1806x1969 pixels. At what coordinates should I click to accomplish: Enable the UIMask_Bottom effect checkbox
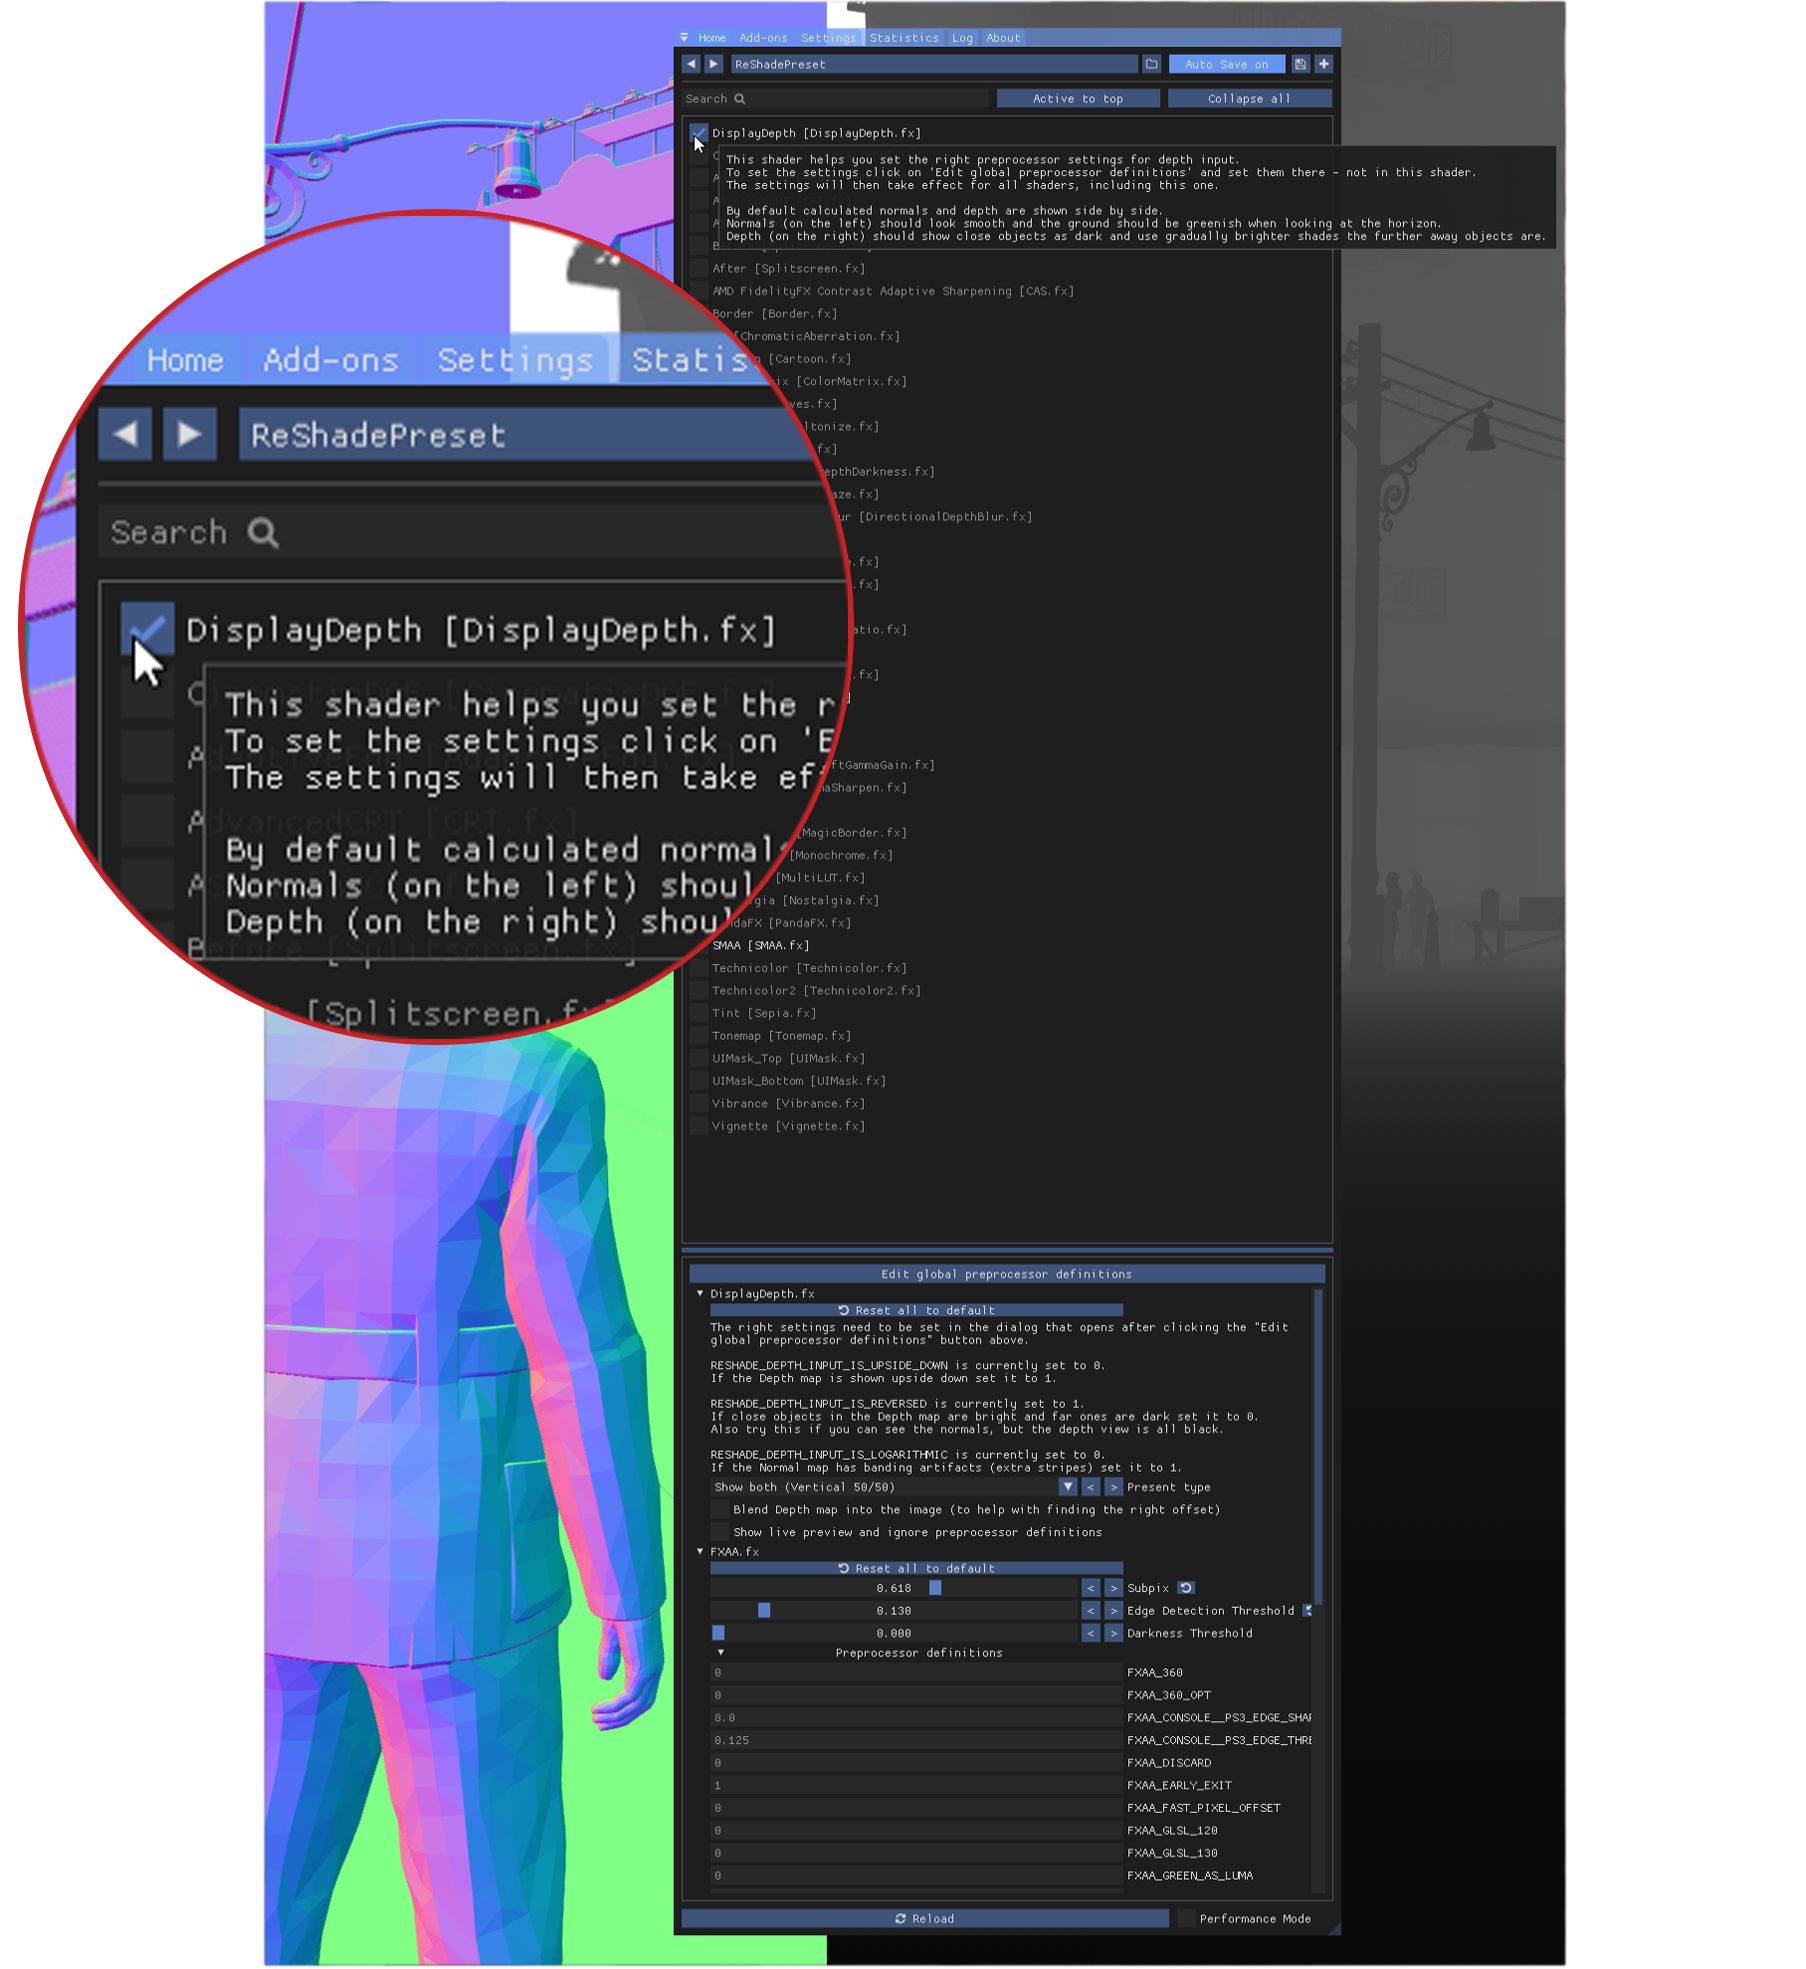tap(699, 1081)
